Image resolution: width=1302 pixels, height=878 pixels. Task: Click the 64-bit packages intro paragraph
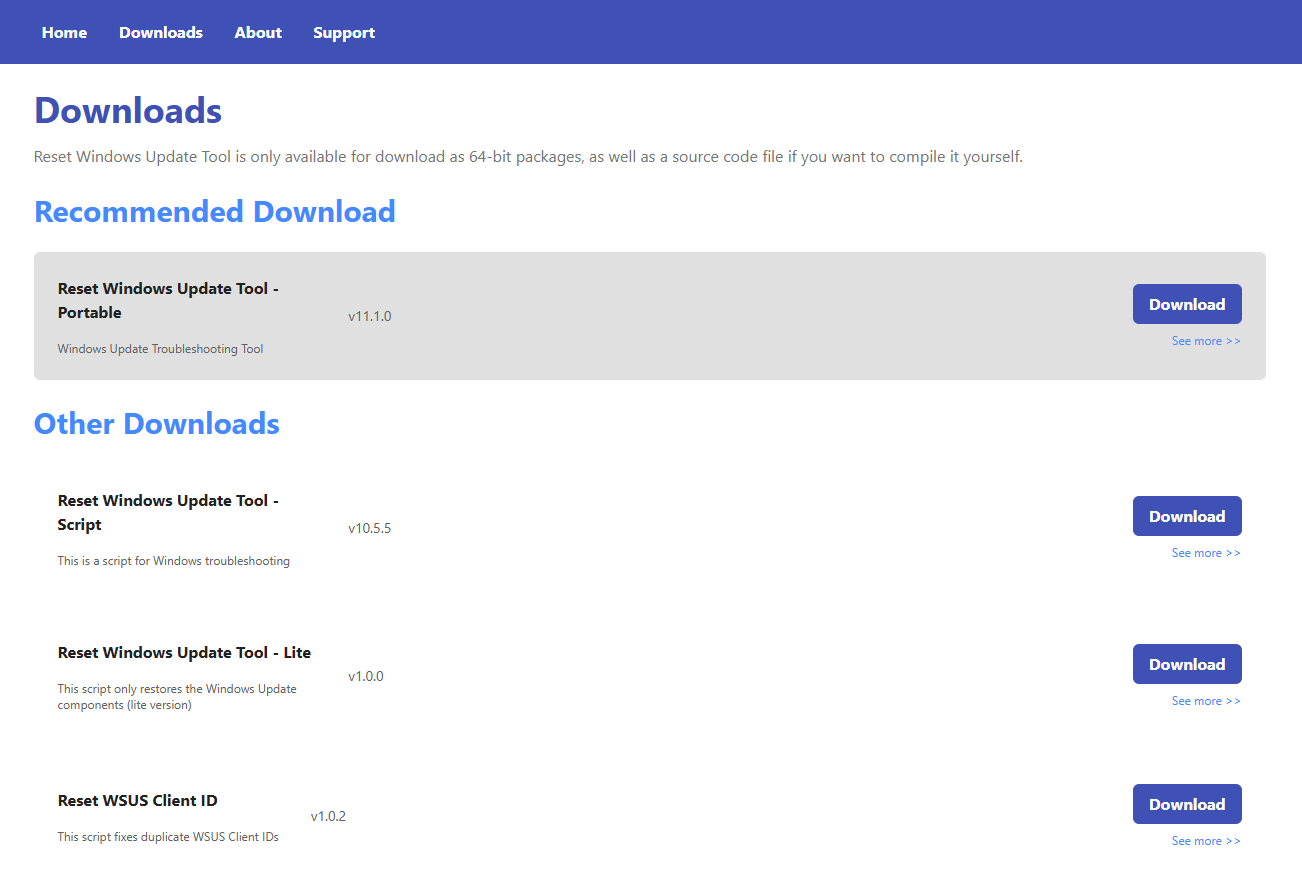click(528, 157)
